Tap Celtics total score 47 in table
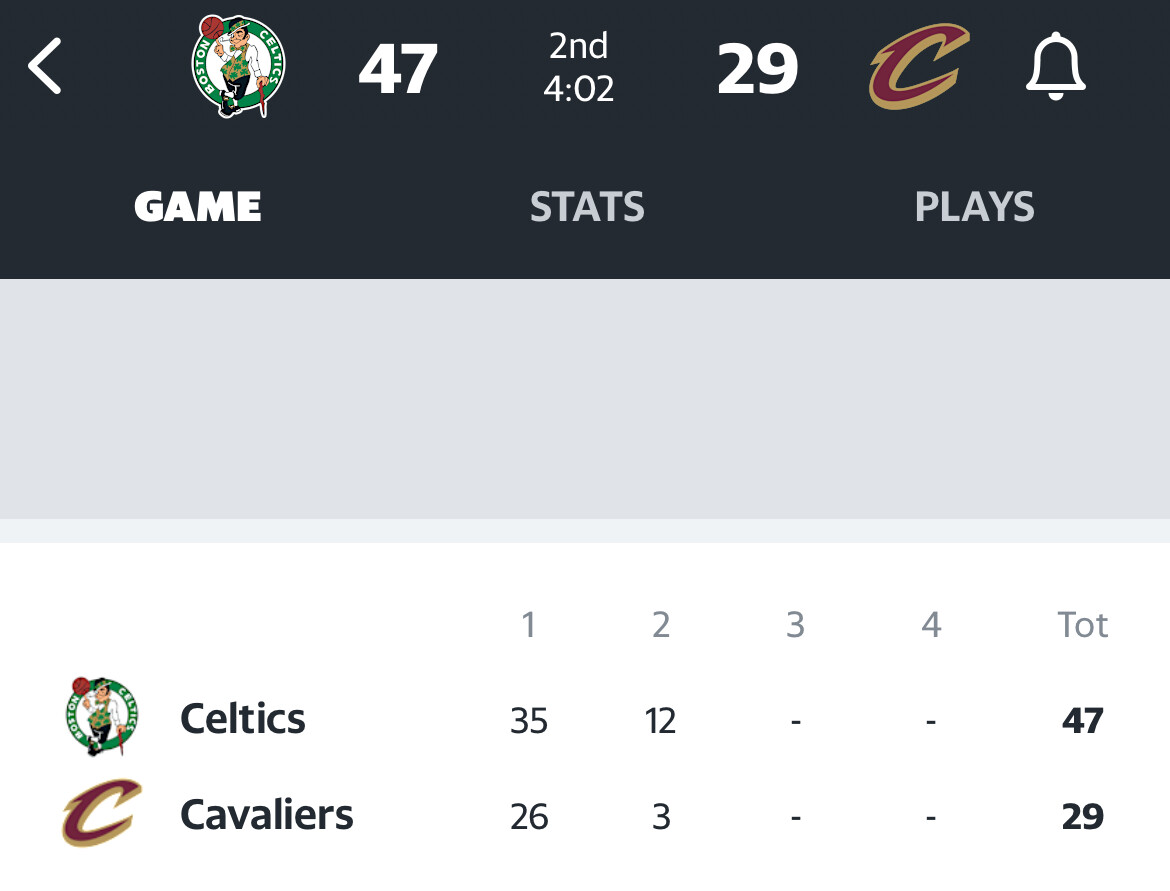Viewport: 1170px width, 891px height. pos(1082,721)
